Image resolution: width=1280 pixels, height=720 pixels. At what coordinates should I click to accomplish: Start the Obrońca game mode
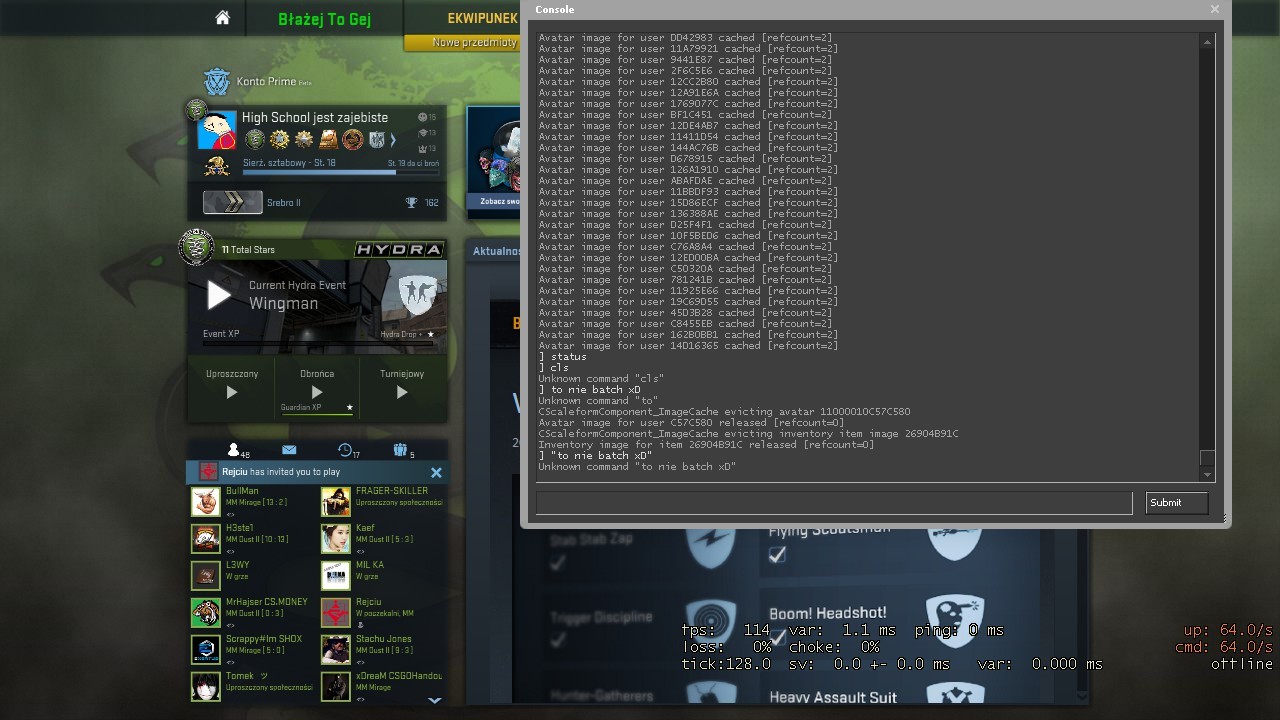click(317, 393)
